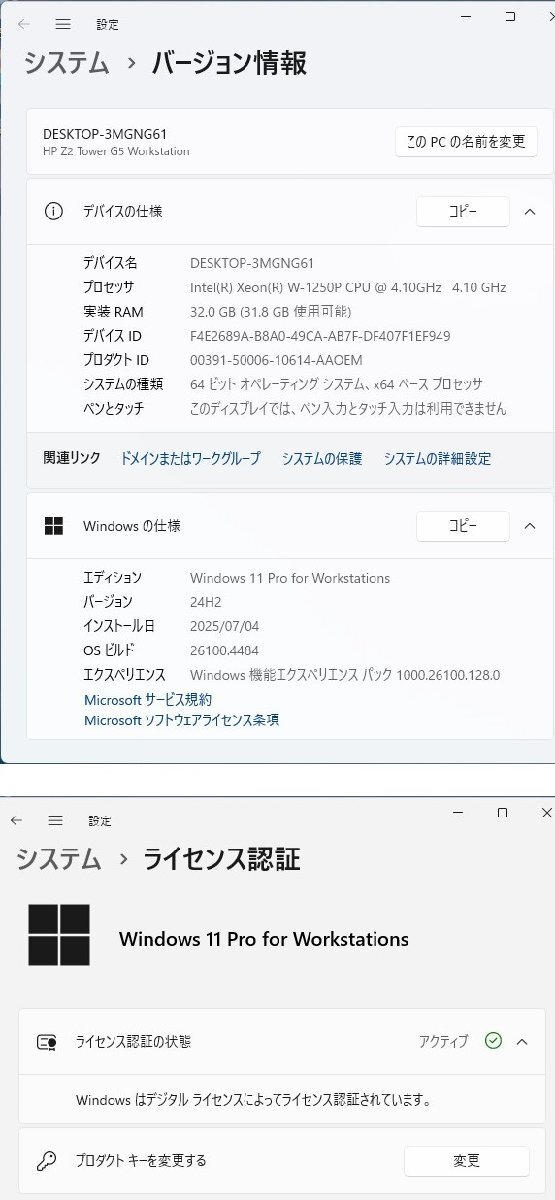
Task: Go back in the ライセンス認証 settings window
Action: pyautogui.click(x=16, y=820)
